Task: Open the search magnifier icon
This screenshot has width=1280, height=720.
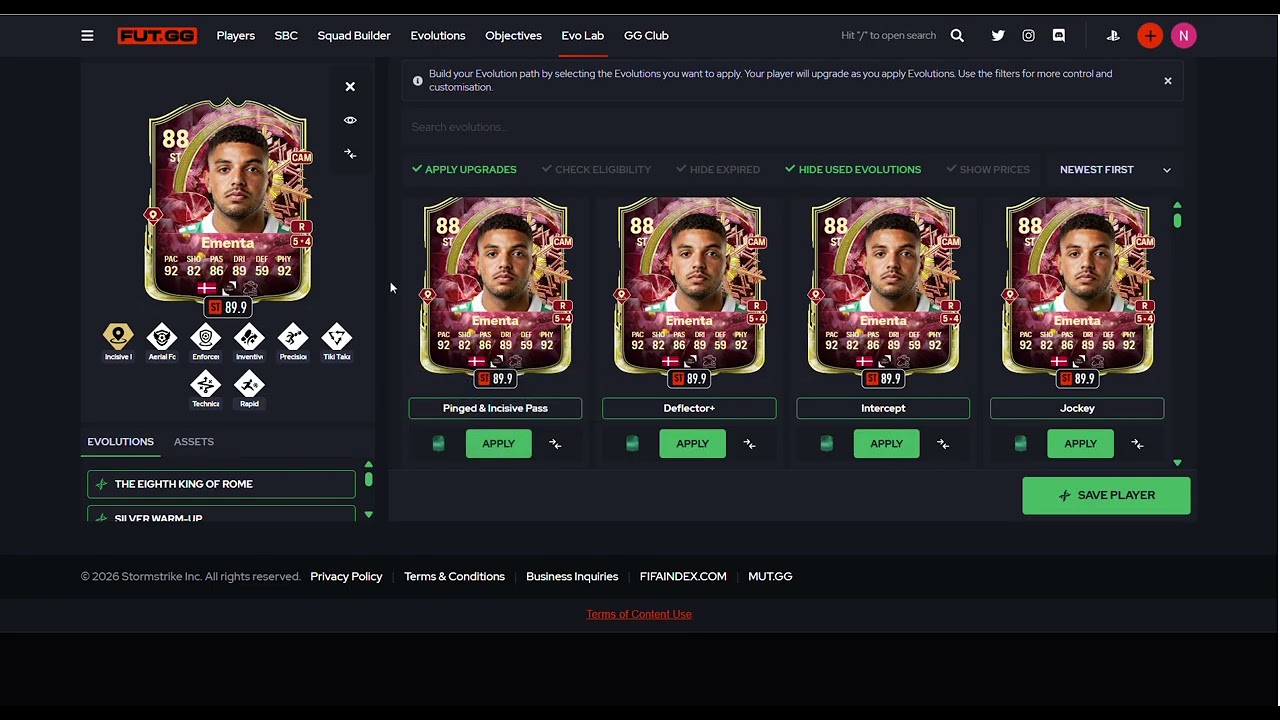Action: [957, 36]
